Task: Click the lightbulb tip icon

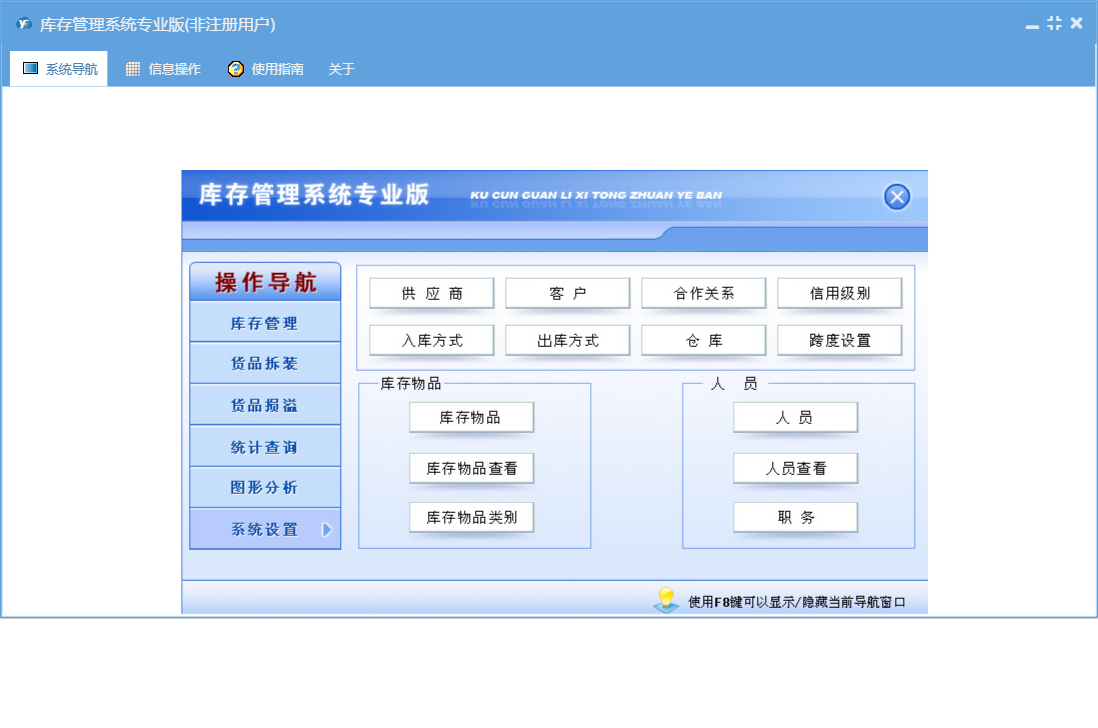Action: (x=665, y=600)
